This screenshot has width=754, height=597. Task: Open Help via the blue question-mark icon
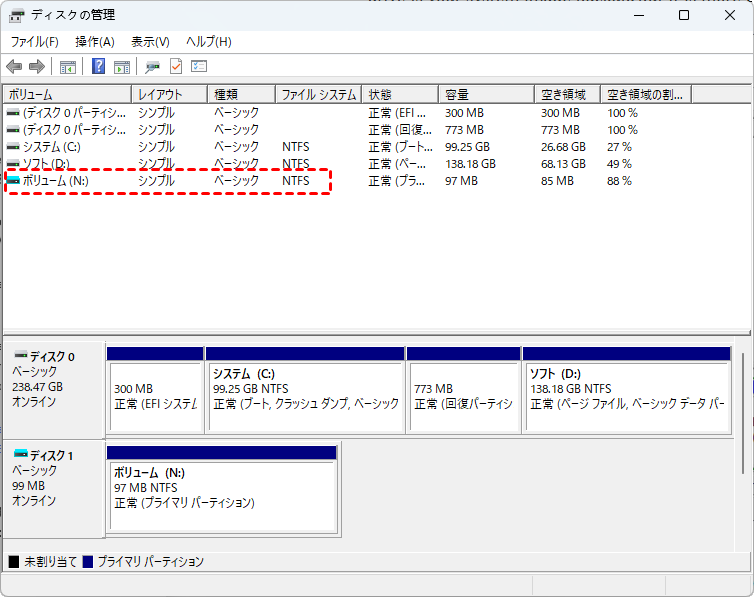tap(99, 67)
